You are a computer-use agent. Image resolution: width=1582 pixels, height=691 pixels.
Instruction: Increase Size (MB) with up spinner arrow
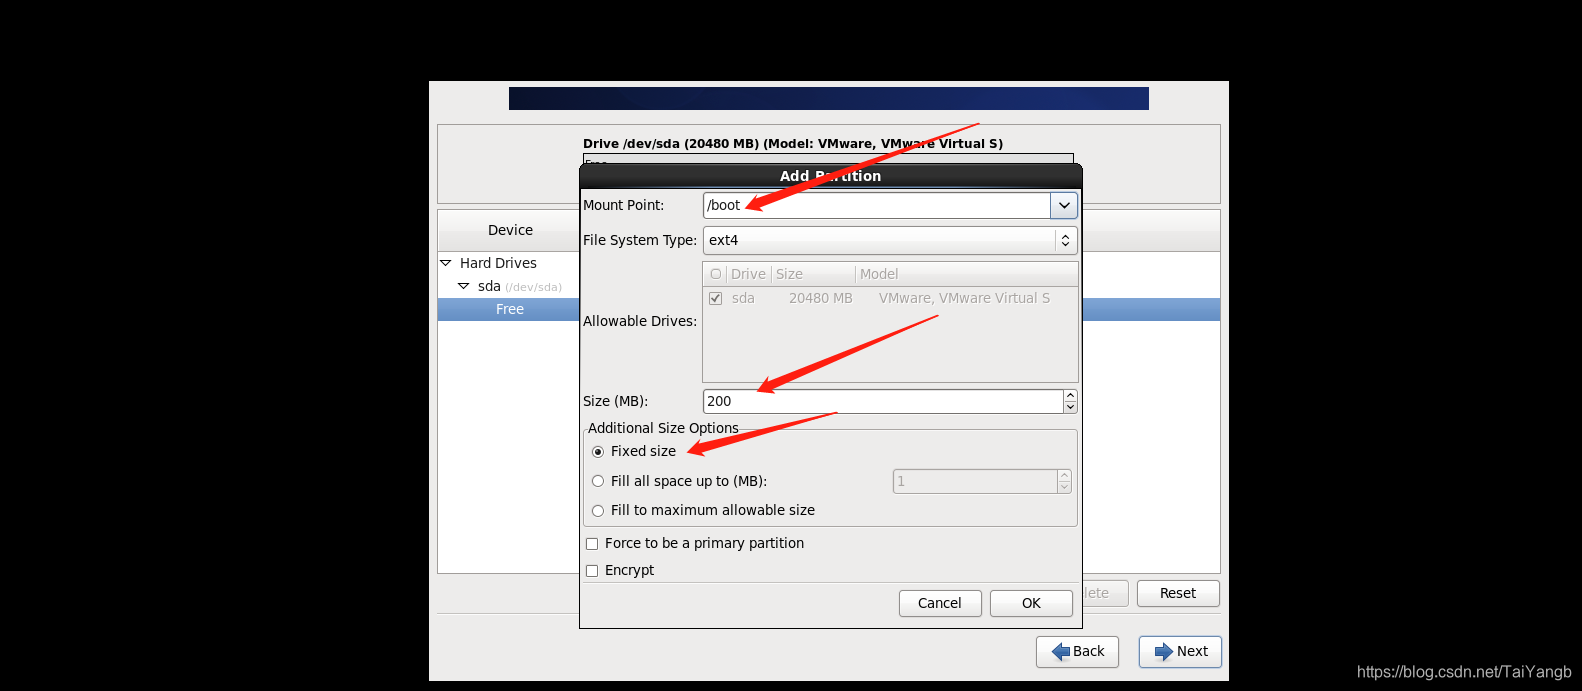[x=1070, y=395]
